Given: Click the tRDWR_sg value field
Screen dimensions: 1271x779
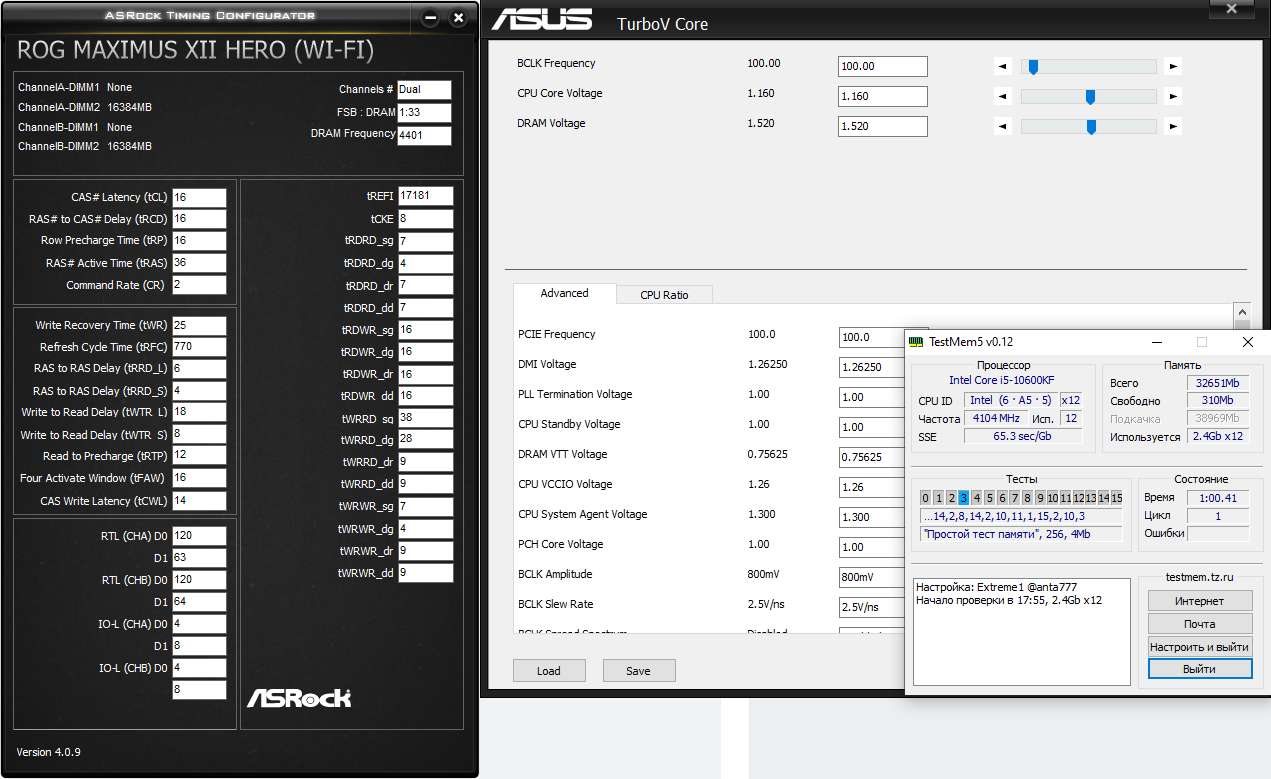Looking at the screenshot, I should coord(425,330).
